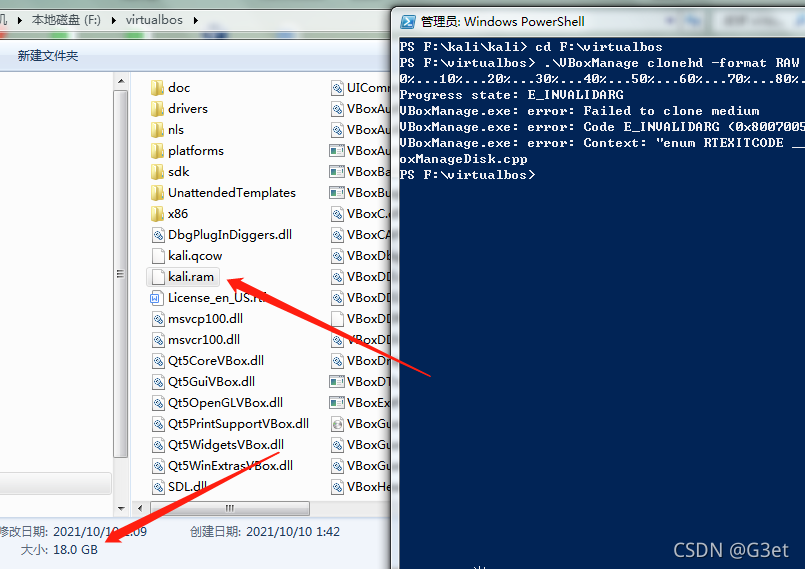Click the Qt5PrintSupportVBox.dll file icon
This screenshot has height=569, width=805.
[x=158, y=424]
